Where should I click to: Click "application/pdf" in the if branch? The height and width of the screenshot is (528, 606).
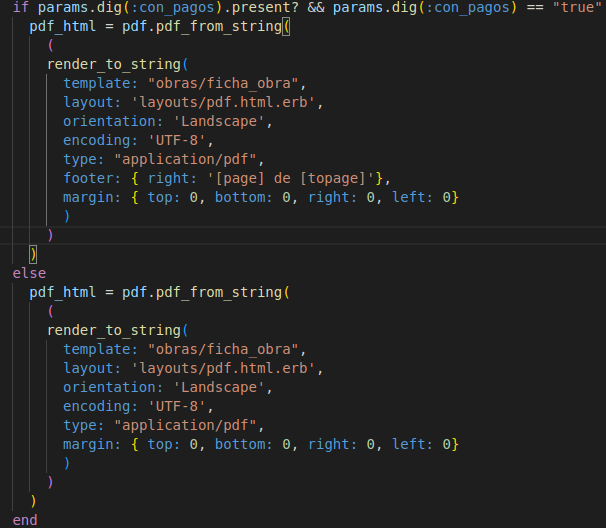click(186, 159)
